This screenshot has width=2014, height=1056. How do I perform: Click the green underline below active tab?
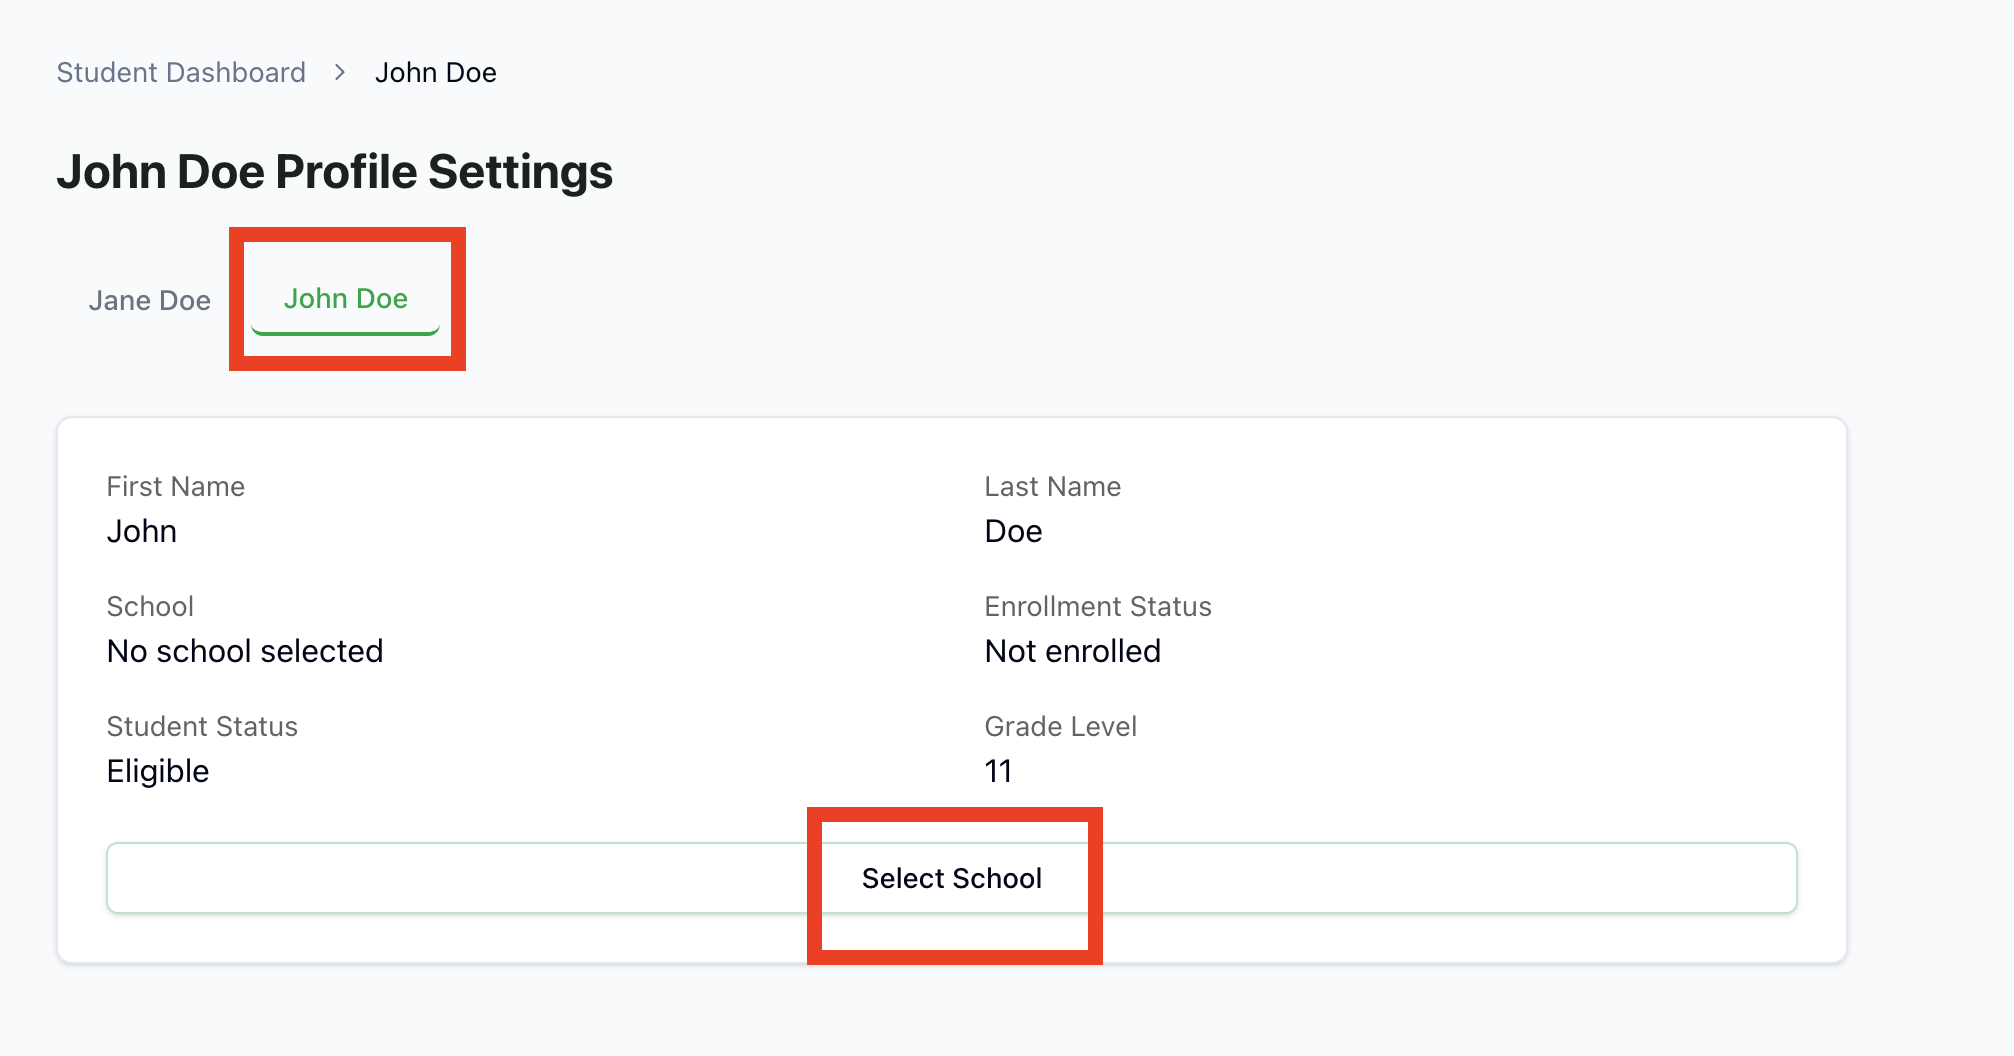(345, 331)
